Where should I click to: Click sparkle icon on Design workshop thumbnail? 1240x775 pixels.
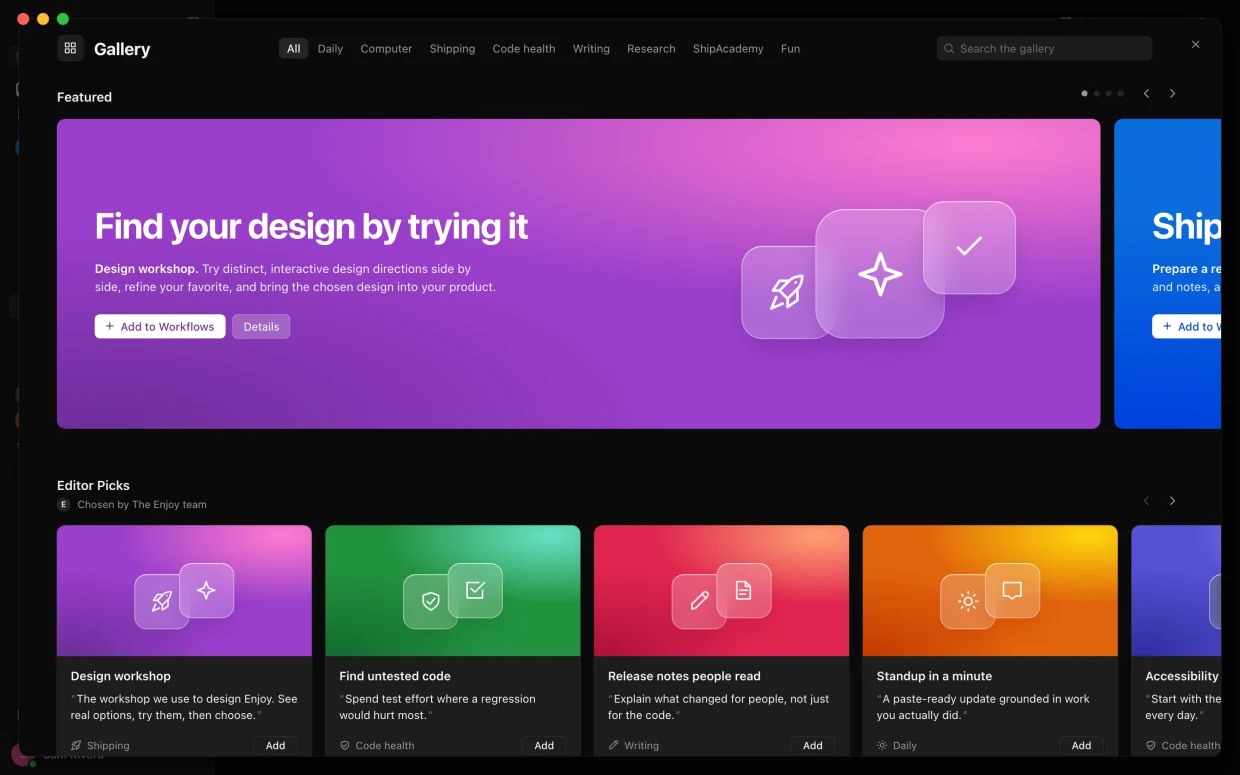click(x=206, y=590)
